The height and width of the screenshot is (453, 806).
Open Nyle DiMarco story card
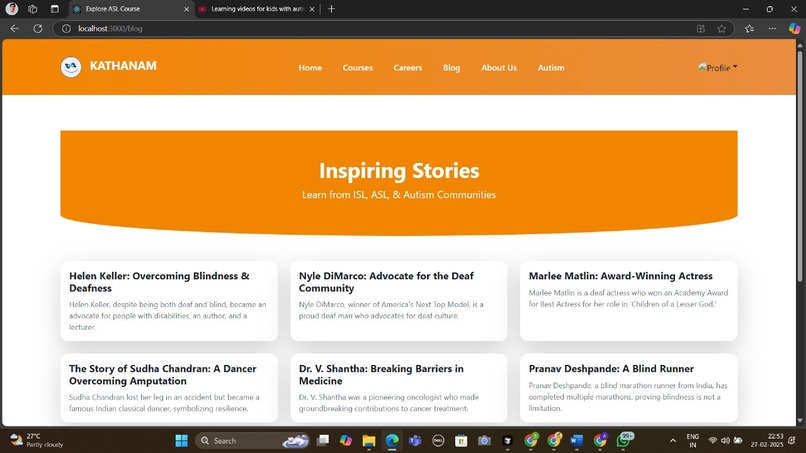pyautogui.click(x=399, y=301)
